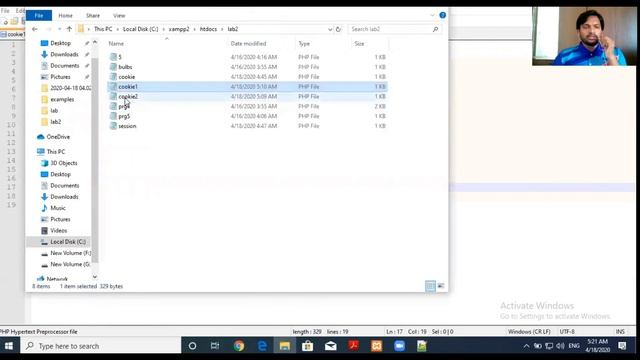The height and width of the screenshot is (360, 640).
Task: Switch to the View ribbon tab
Action: 119,16
